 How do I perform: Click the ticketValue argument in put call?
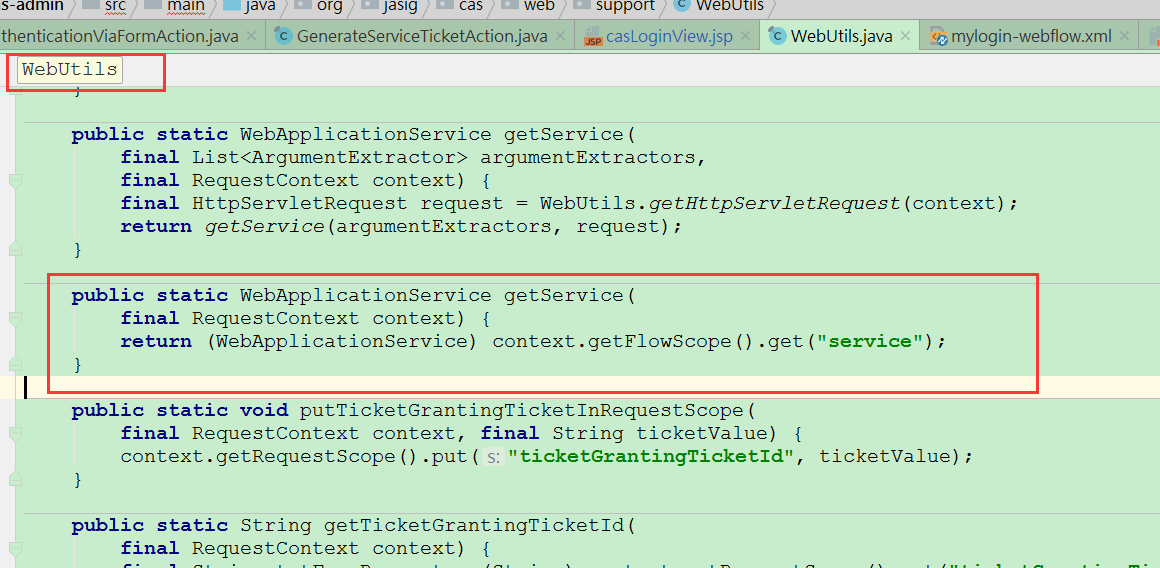[x=884, y=456]
